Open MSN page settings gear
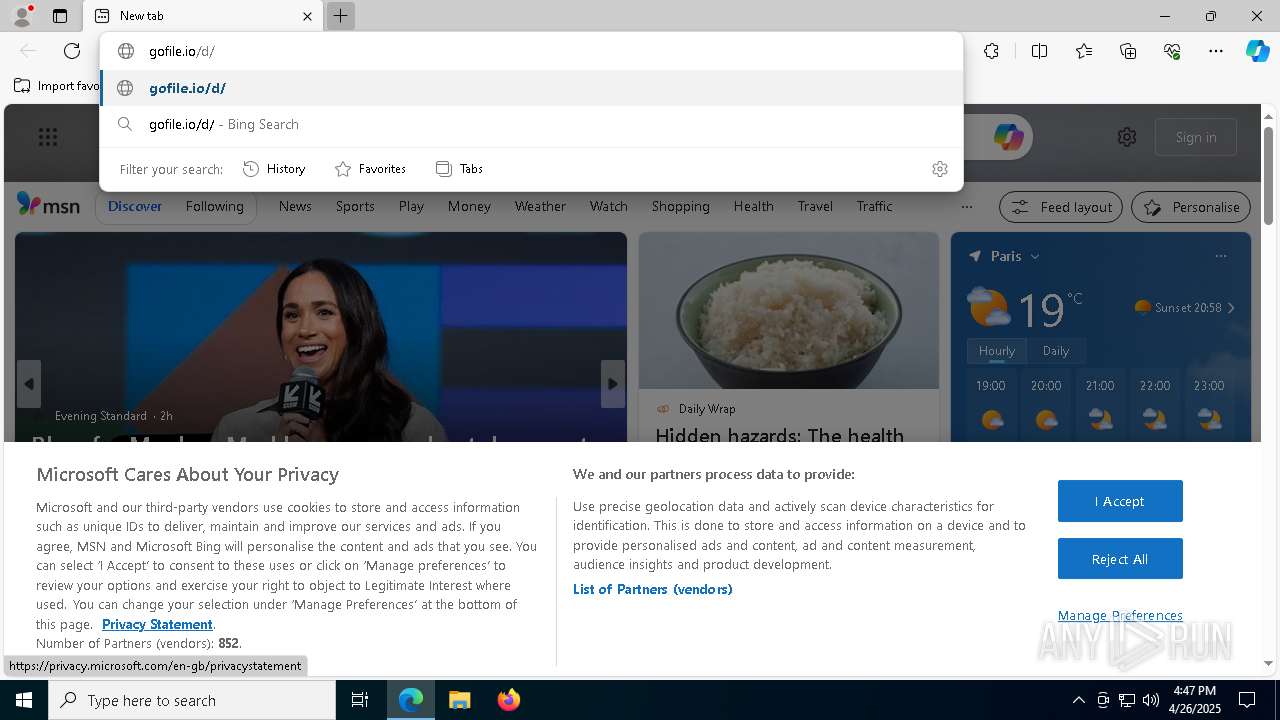Viewport: 1280px width, 720px height. pos(1127,137)
